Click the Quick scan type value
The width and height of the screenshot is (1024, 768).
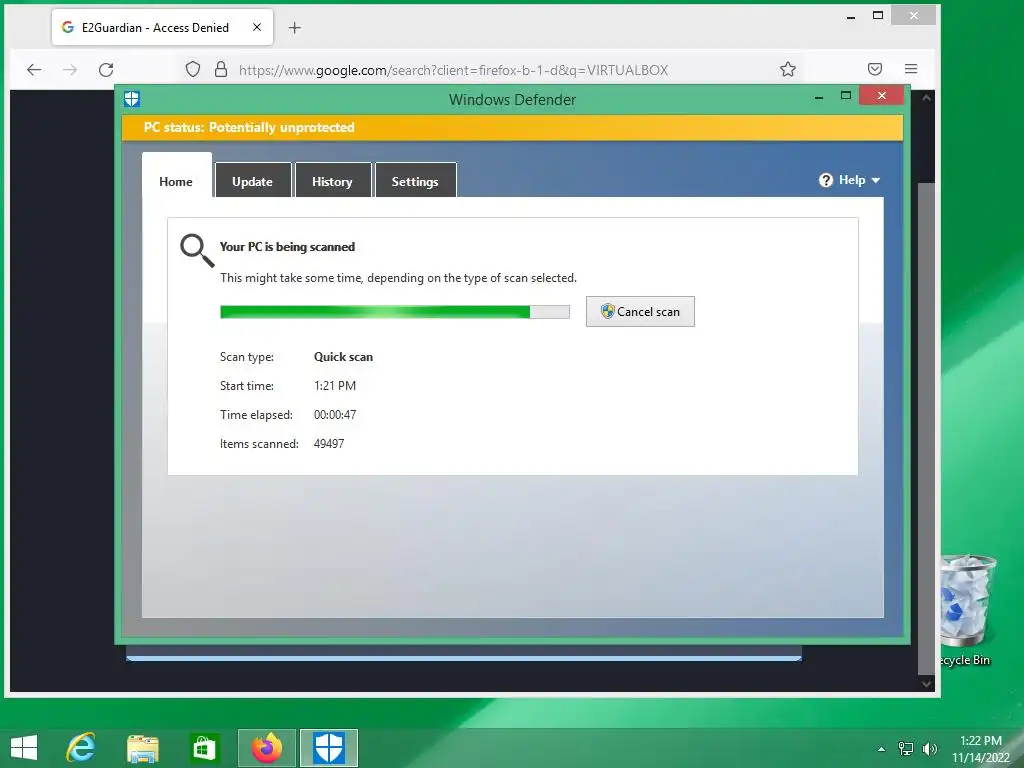tap(344, 357)
